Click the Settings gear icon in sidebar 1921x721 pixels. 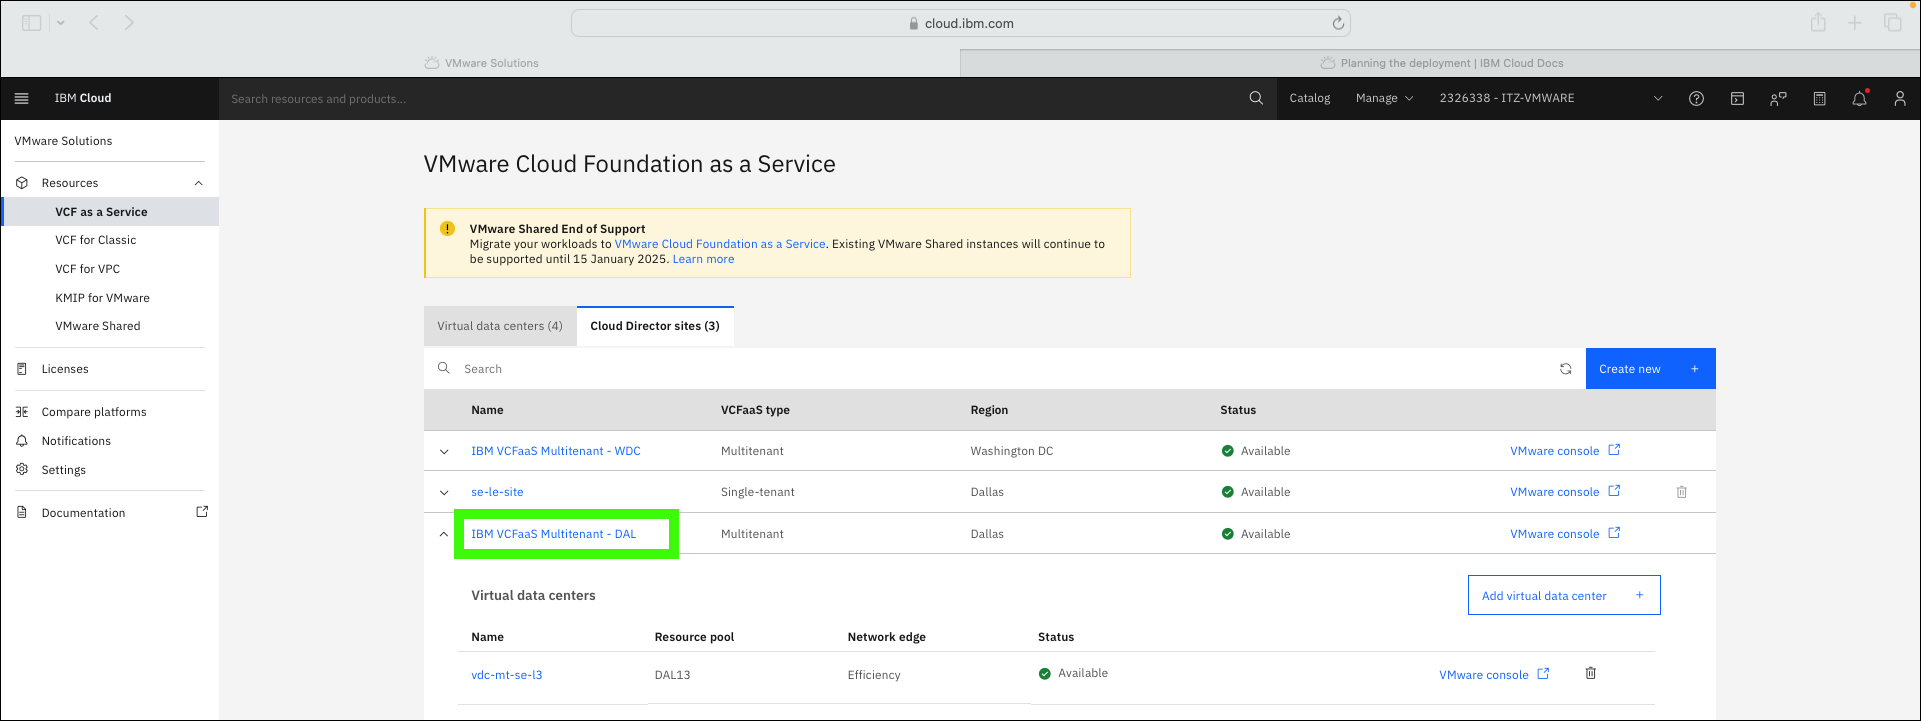[22, 469]
